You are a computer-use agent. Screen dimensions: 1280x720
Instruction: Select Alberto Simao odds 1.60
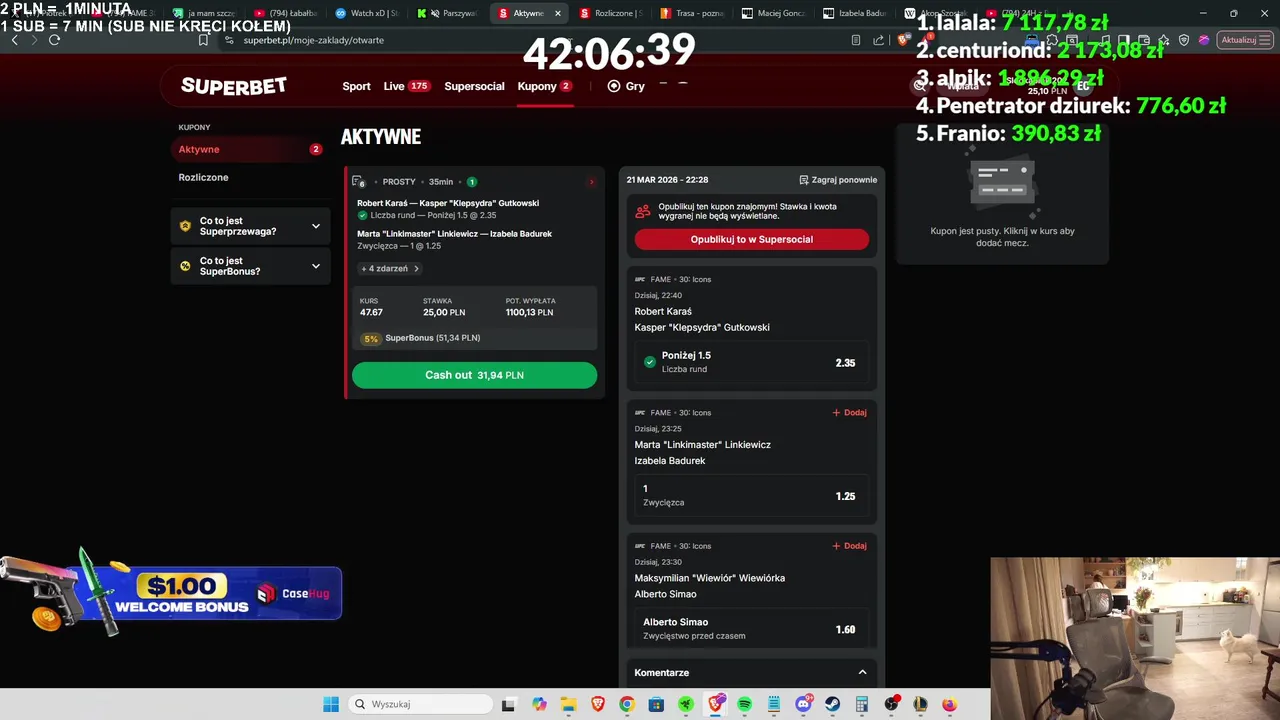point(752,629)
